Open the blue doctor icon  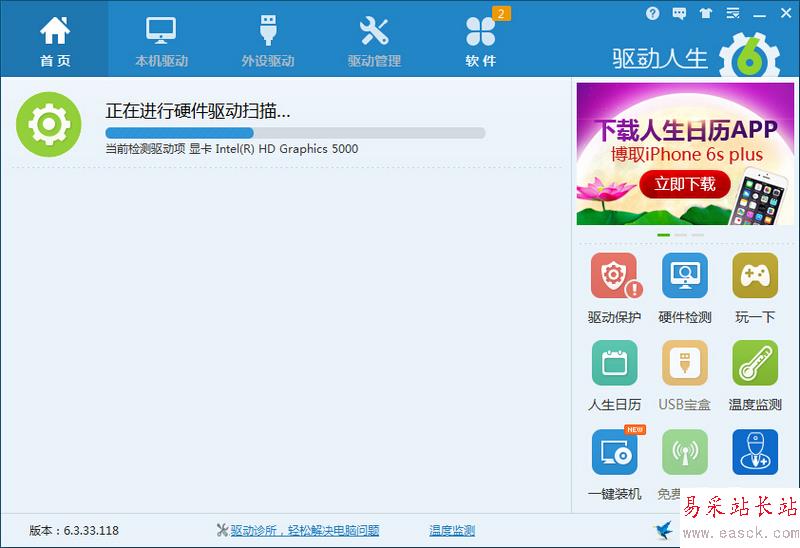[755, 452]
